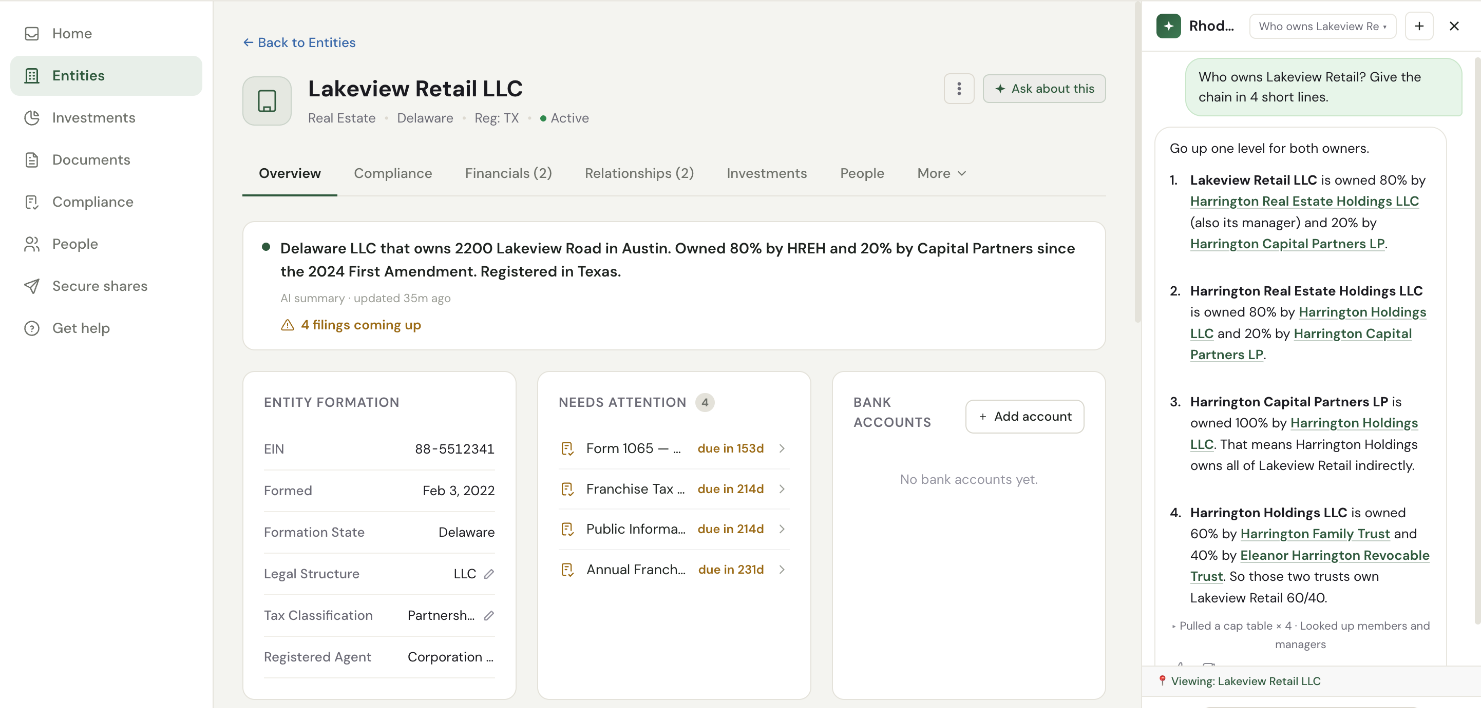The height and width of the screenshot is (708, 1481).
Task: Click the Form 1065 filing icon
Action: coord(567,448)
